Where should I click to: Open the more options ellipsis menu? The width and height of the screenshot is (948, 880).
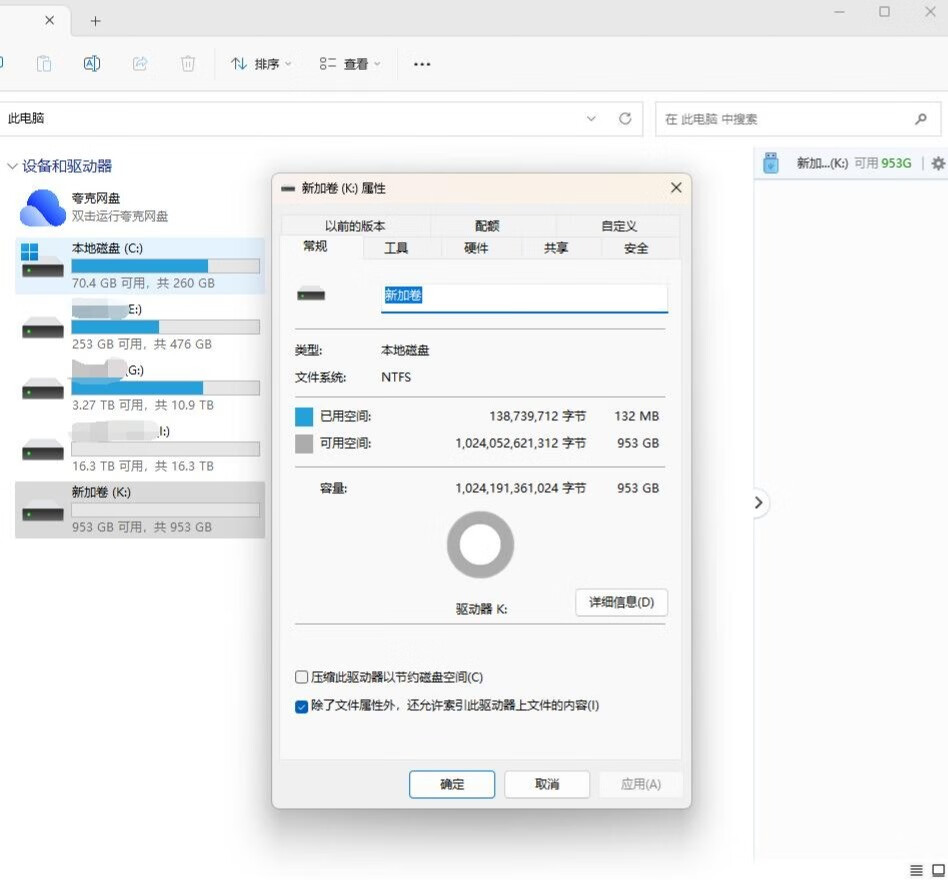pos(422,64)
